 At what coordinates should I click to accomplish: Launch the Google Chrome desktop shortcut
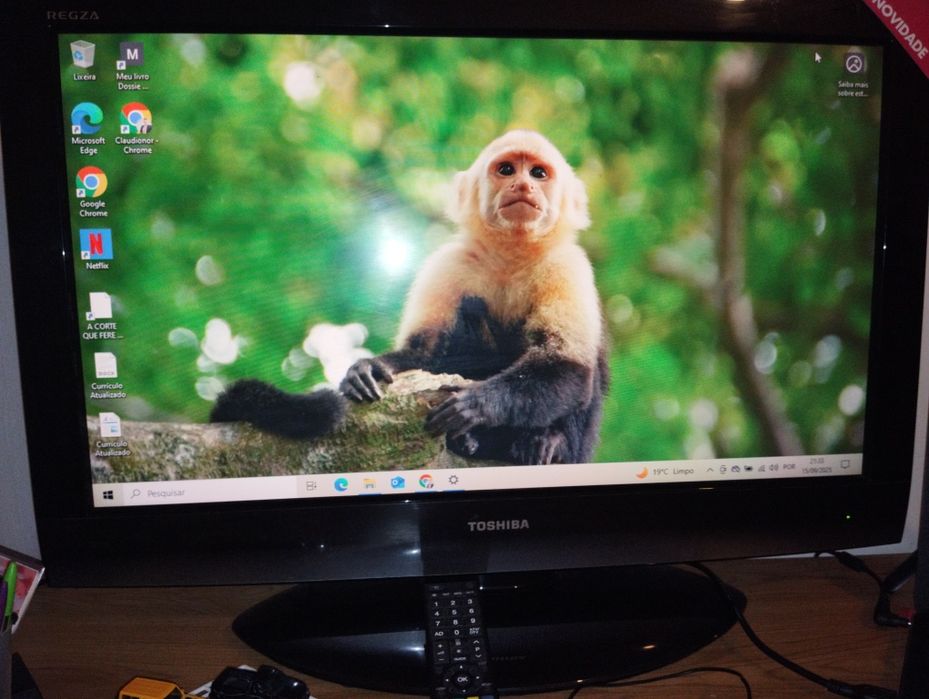(92, 192)
